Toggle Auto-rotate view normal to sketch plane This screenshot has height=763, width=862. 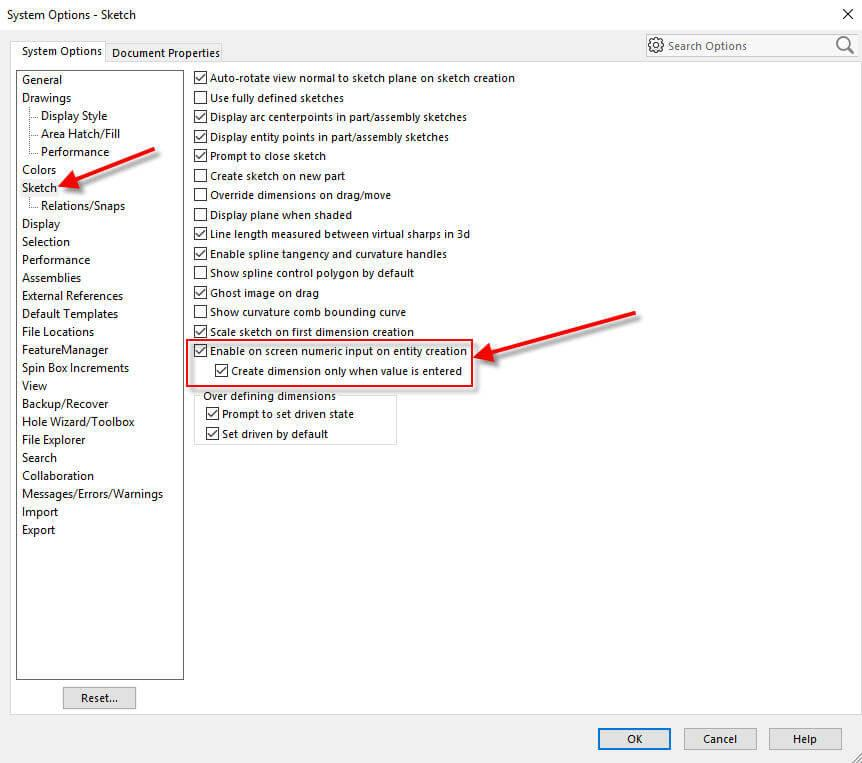pos(201,78)
